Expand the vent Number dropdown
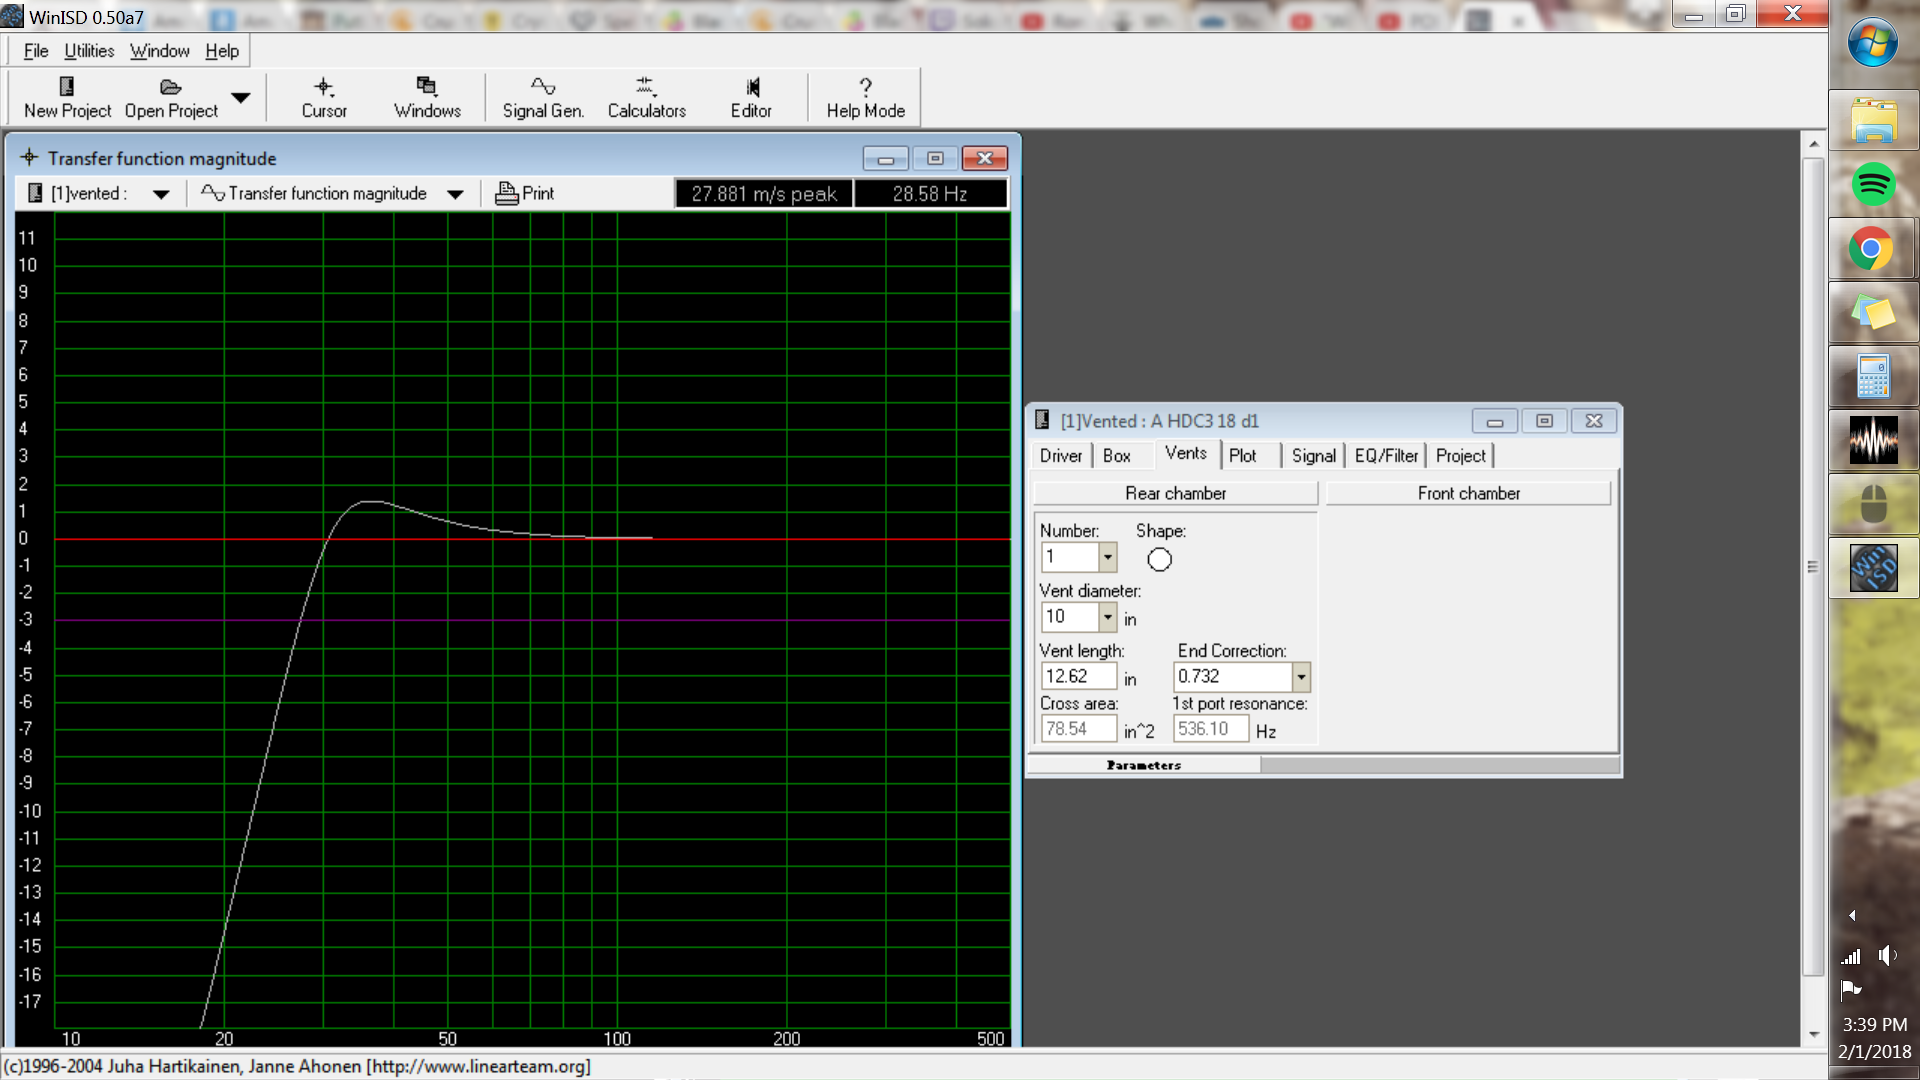 [x=1107, y=557]
